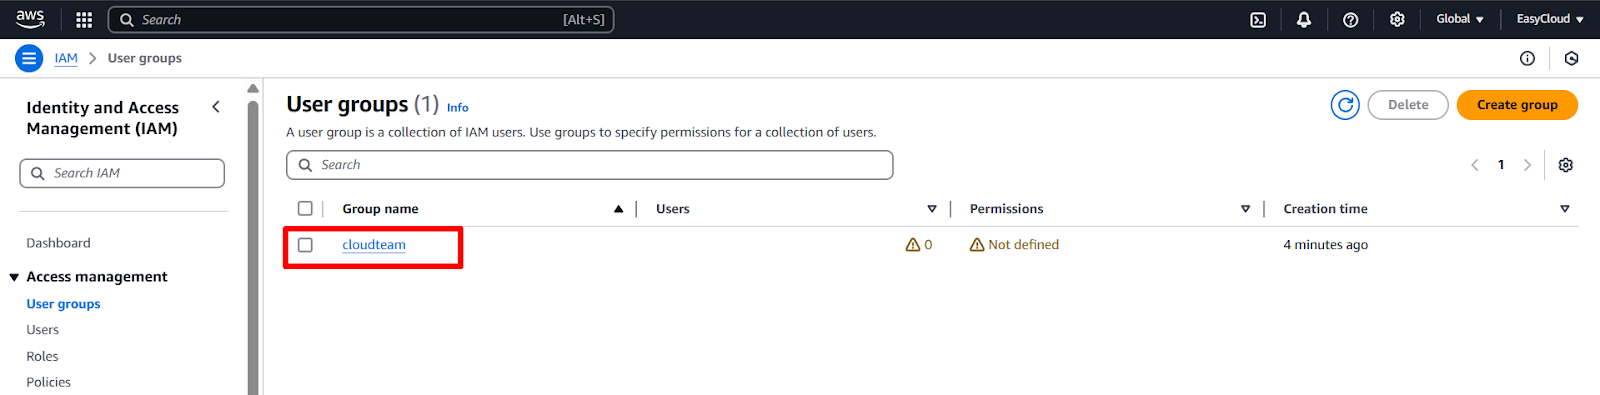Open settings gear in the top bar
The width and height of the screenshot is (1600, 395).
coord(1397,19)
